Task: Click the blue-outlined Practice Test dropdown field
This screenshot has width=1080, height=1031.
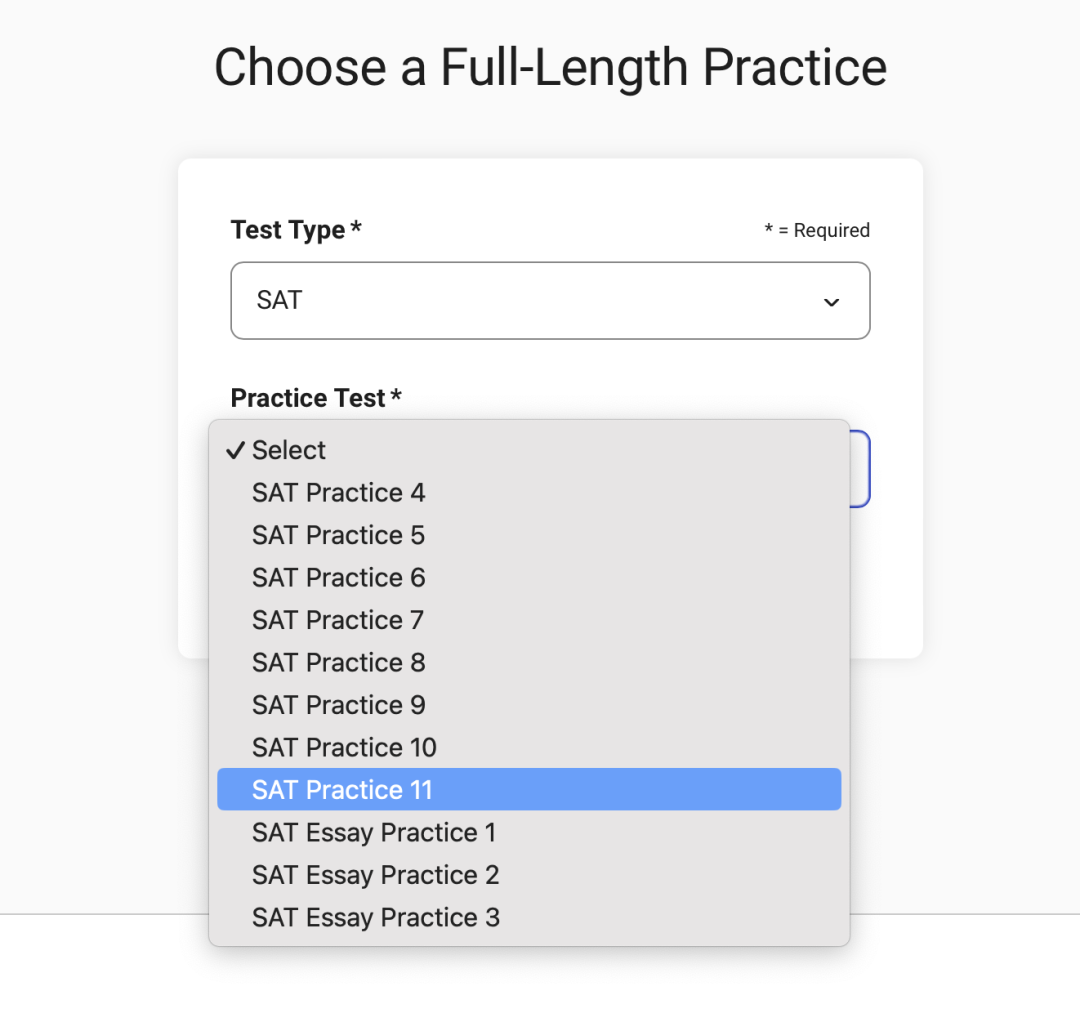Action: tap(860, 469)
